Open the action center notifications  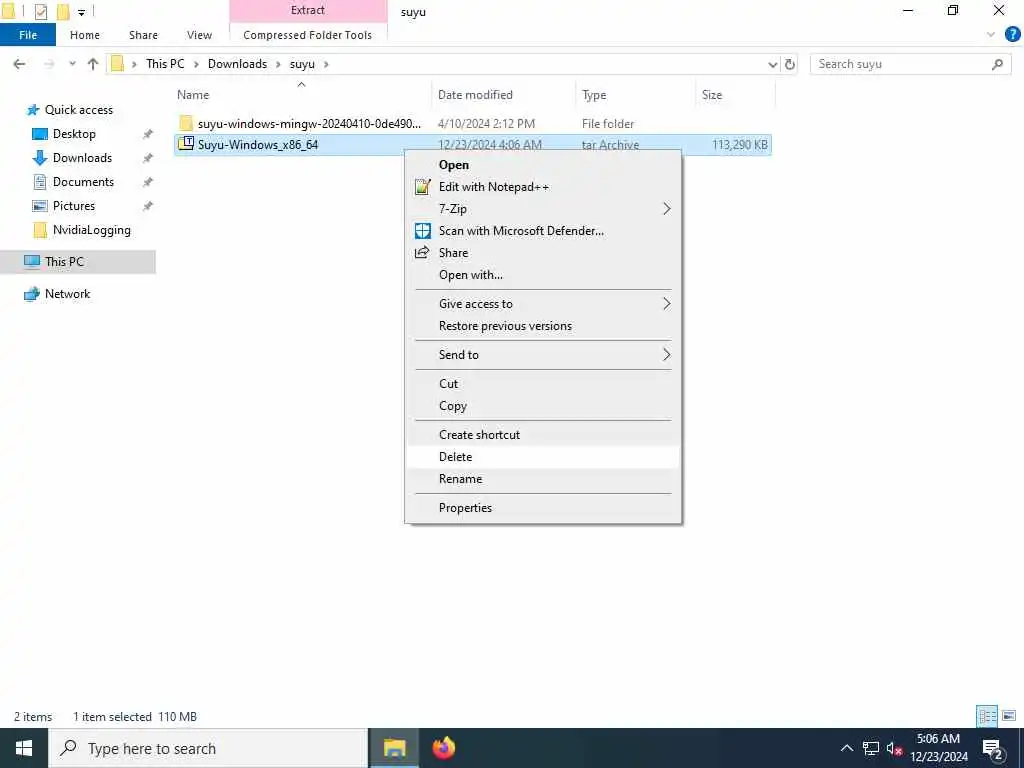[992, 748]
